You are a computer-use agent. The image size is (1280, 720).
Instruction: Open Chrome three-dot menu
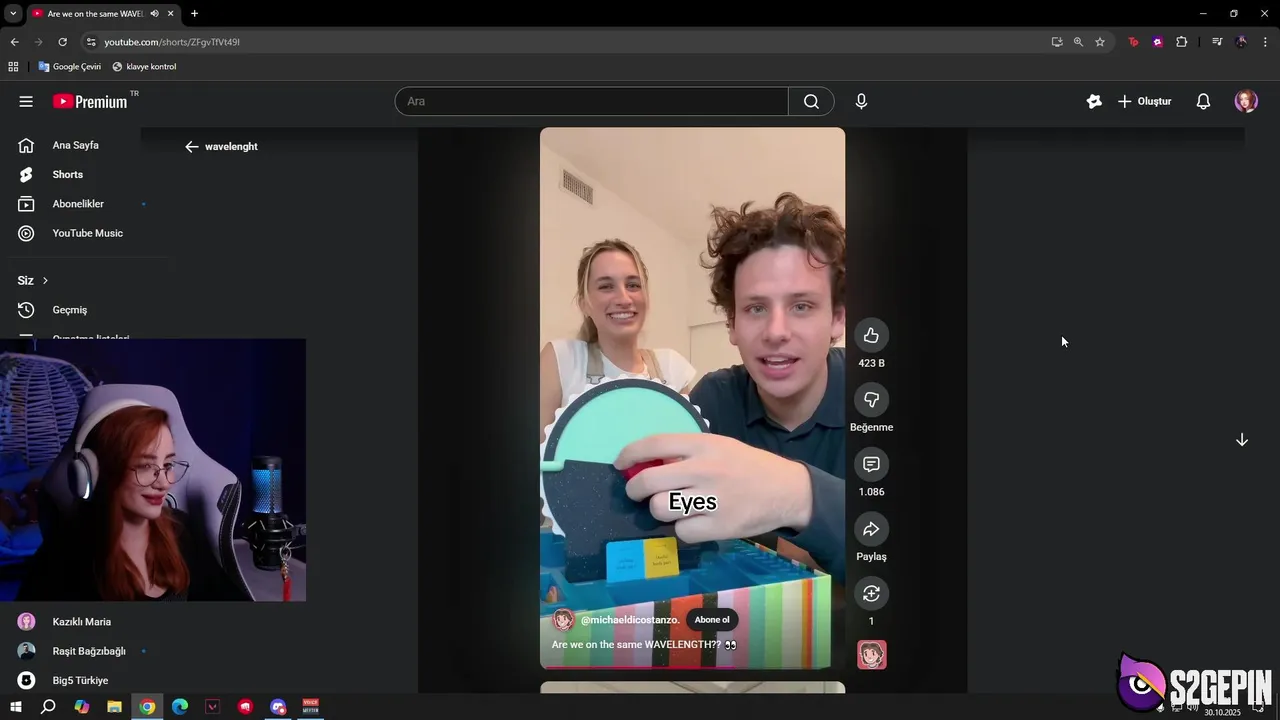point(1266,42)
